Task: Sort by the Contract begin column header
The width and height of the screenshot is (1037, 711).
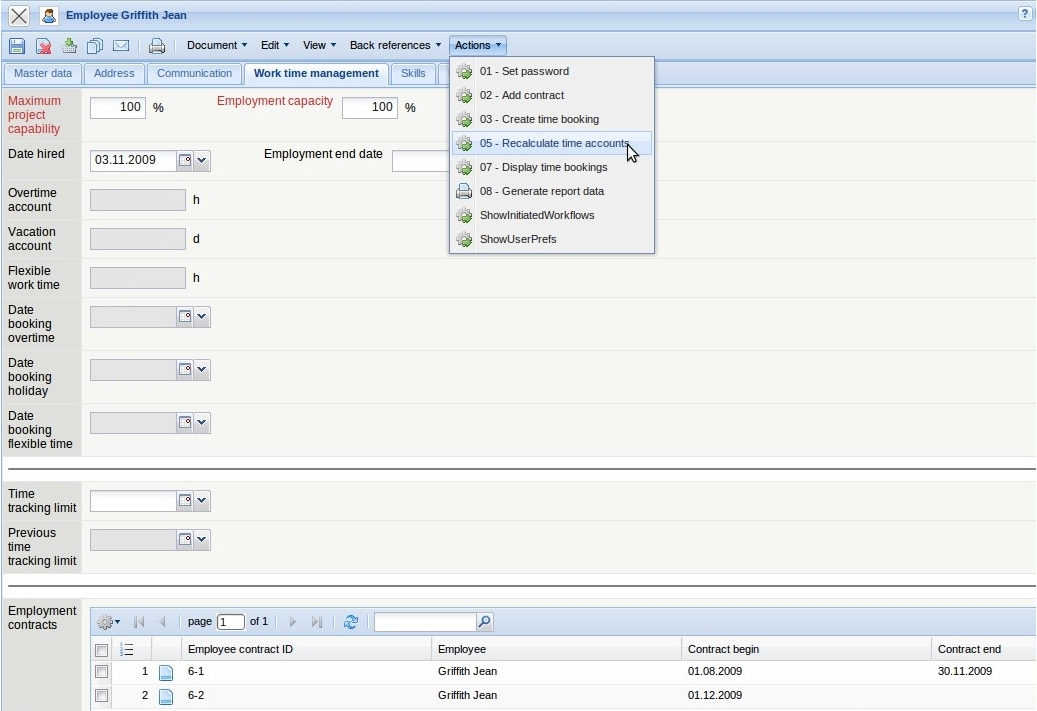Action: click(x=724, y=649)
